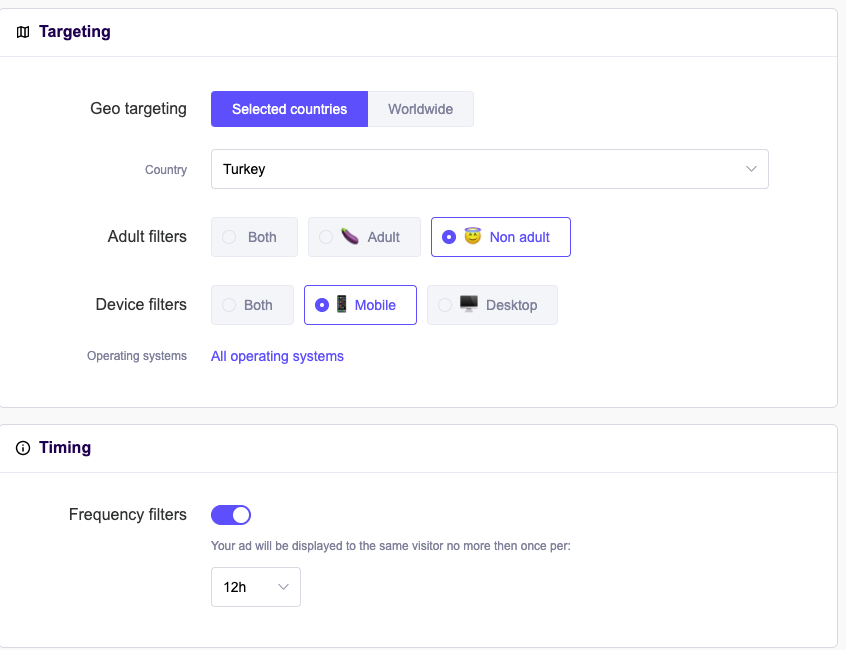
Task: Choose the Non adult radio option
Action: [449, 237]
